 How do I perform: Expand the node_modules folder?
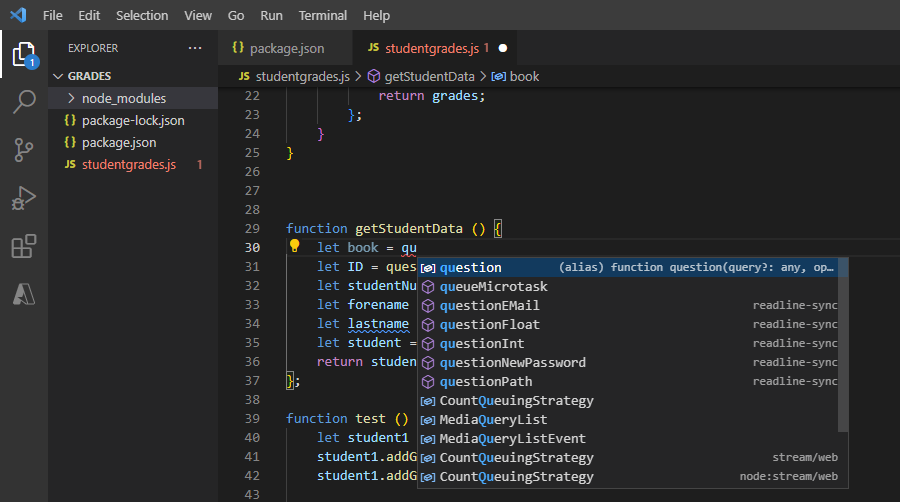(124, 98)
